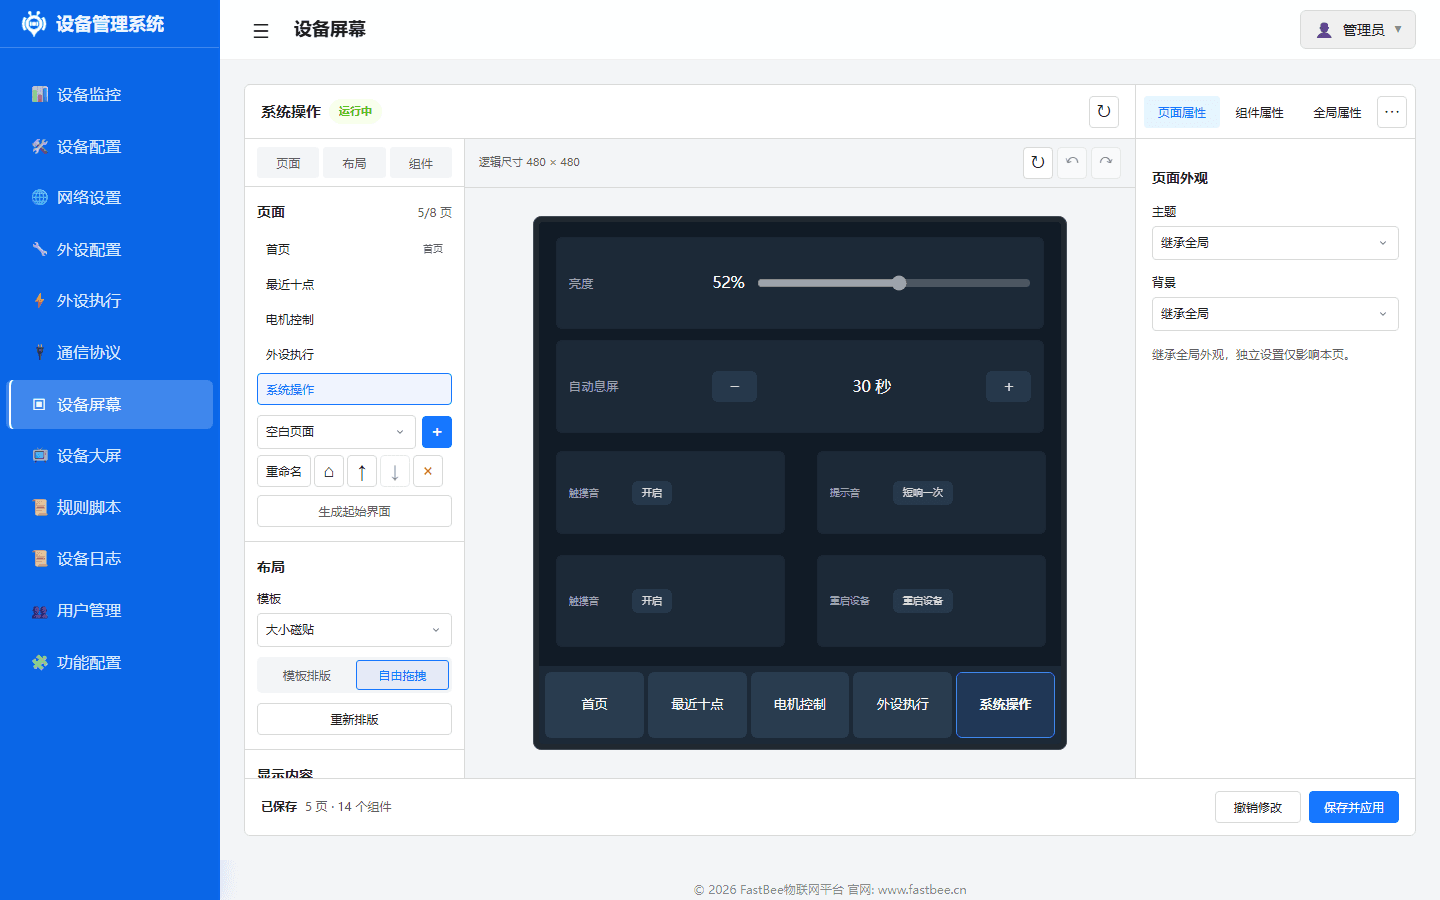The width and height of the screenshot is (1440, 900).
Task: Adjust the 亮度 brightness slider handle
Action: [x=899, y=283]
